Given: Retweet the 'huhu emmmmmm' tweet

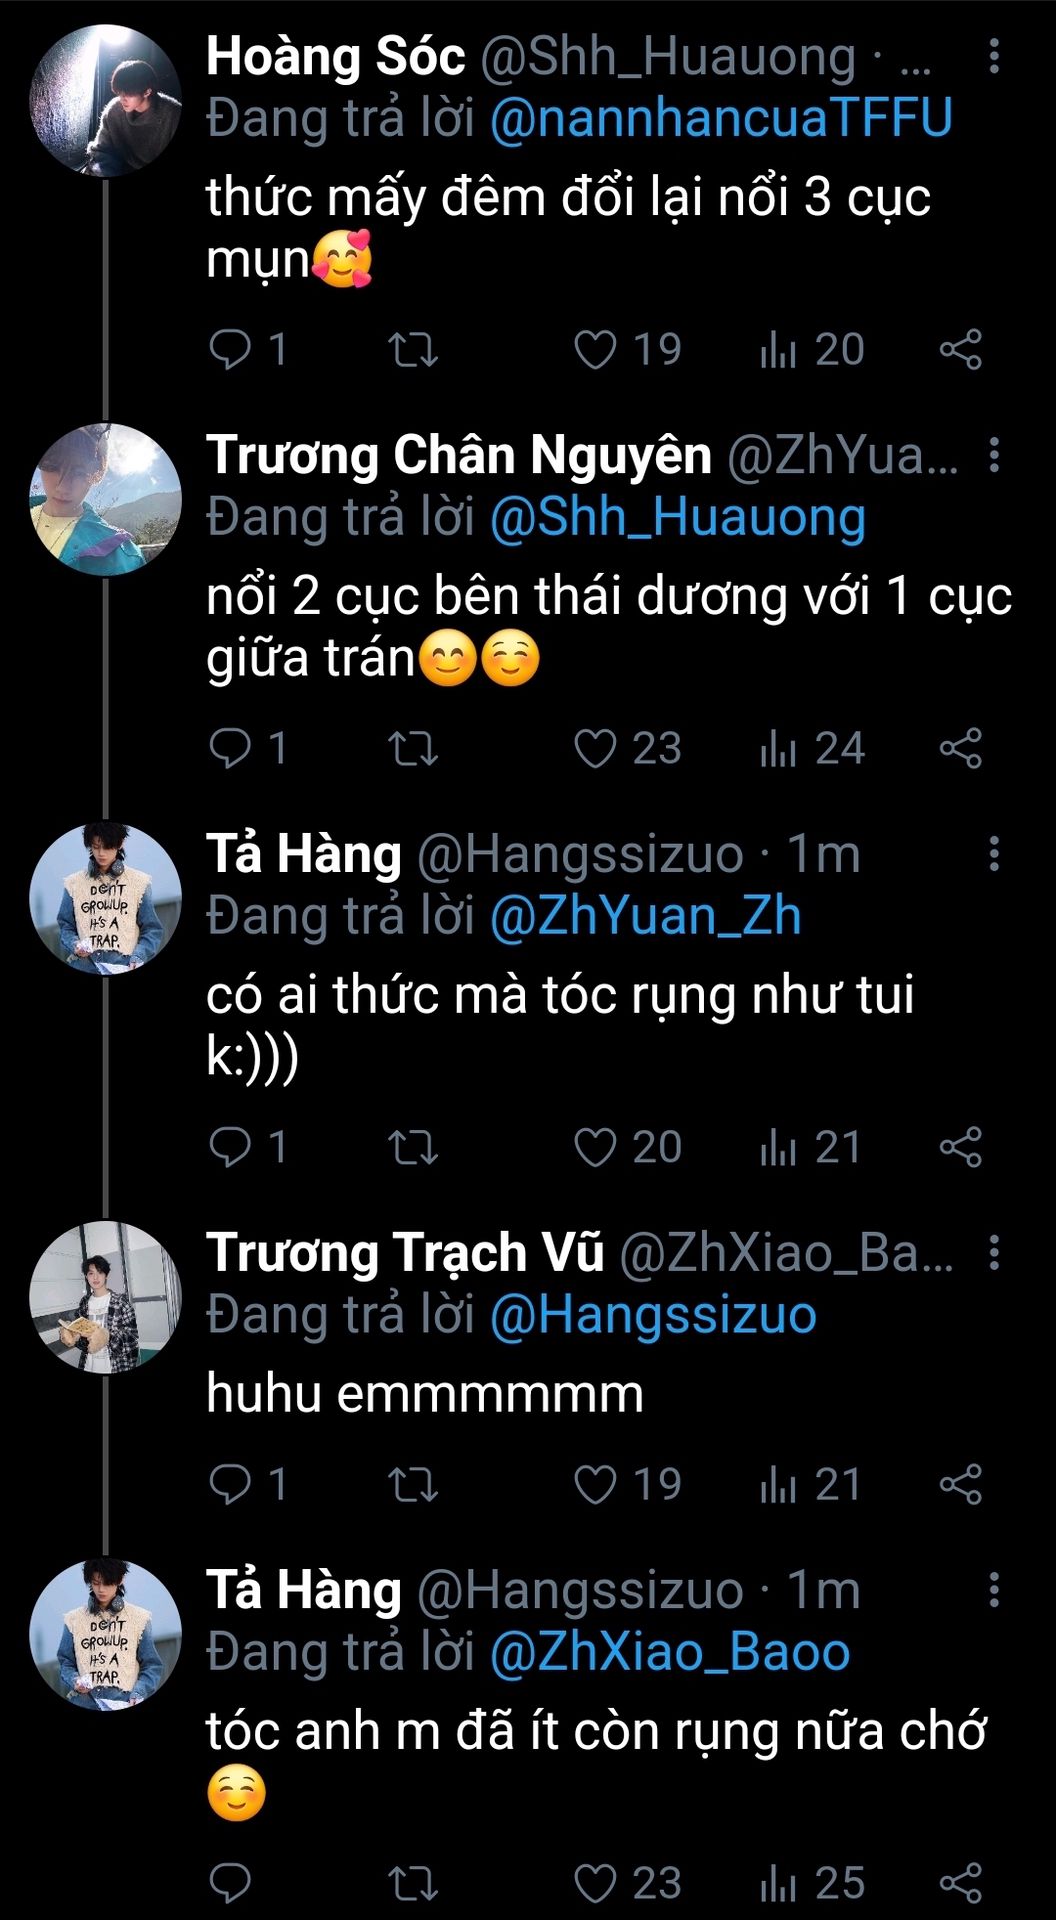Looking at the screenshot, I should 412,1485.
